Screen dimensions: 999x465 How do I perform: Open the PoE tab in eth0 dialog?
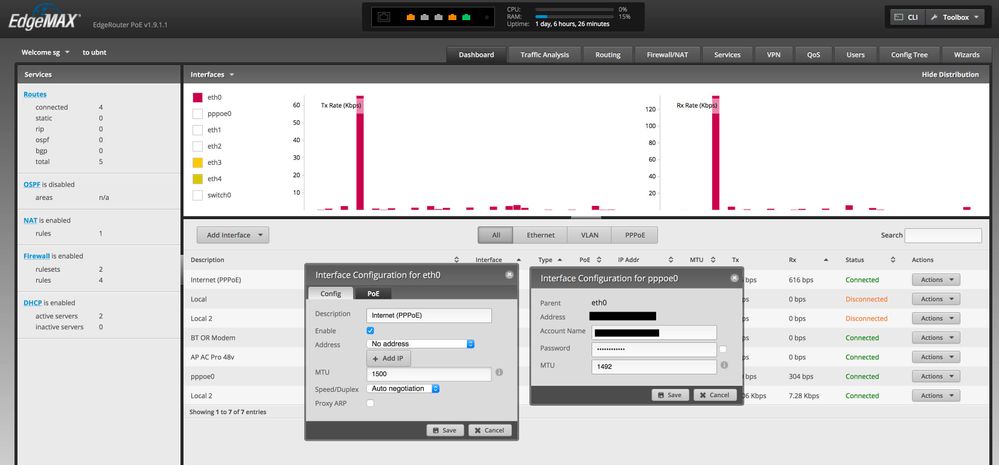tap(373, 294)
